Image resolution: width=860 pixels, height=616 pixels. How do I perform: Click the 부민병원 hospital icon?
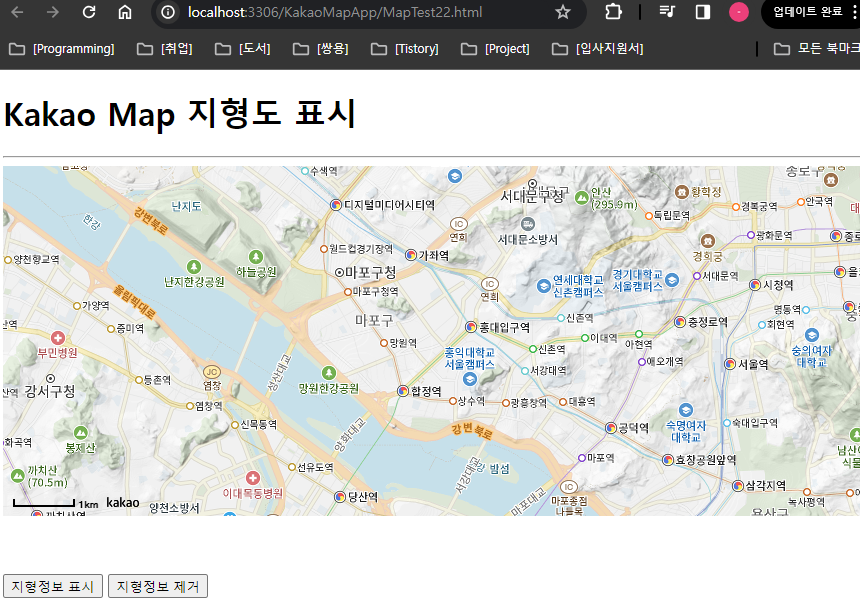click(x=58, y=337)
